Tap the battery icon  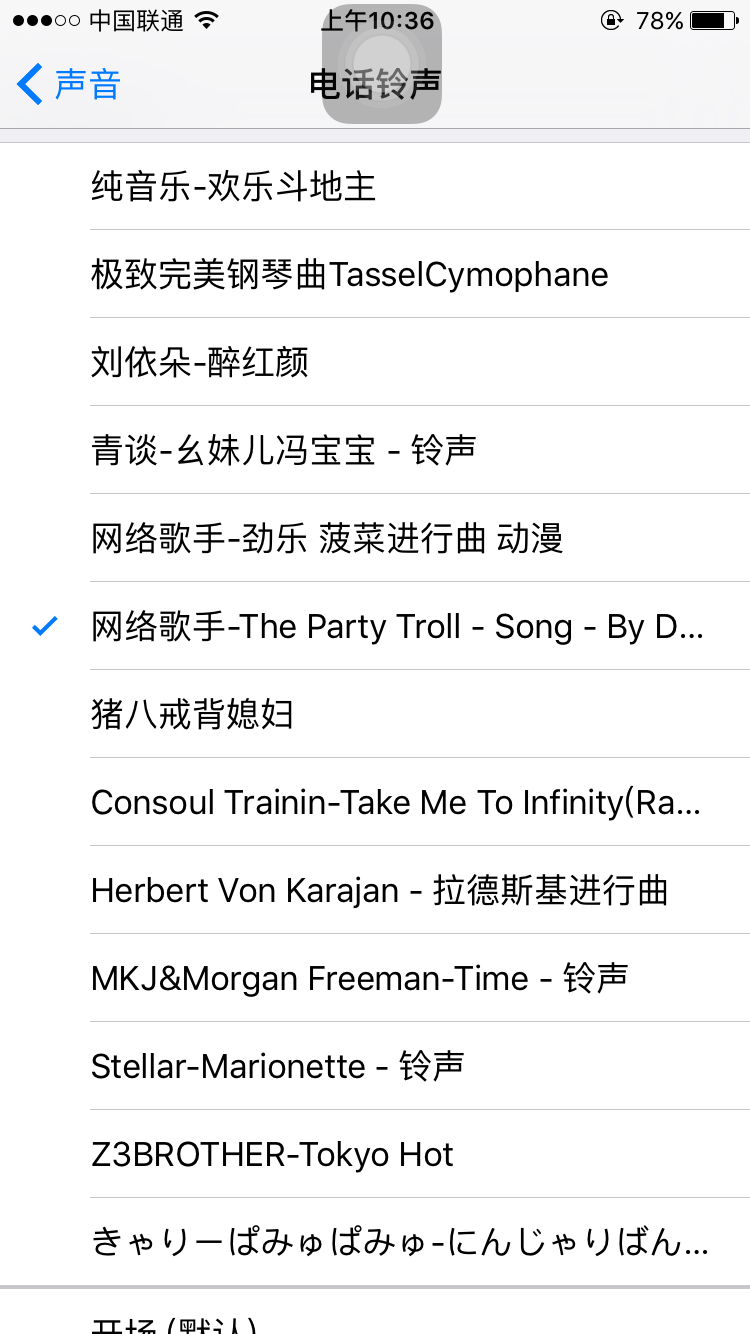click(715, 18)
